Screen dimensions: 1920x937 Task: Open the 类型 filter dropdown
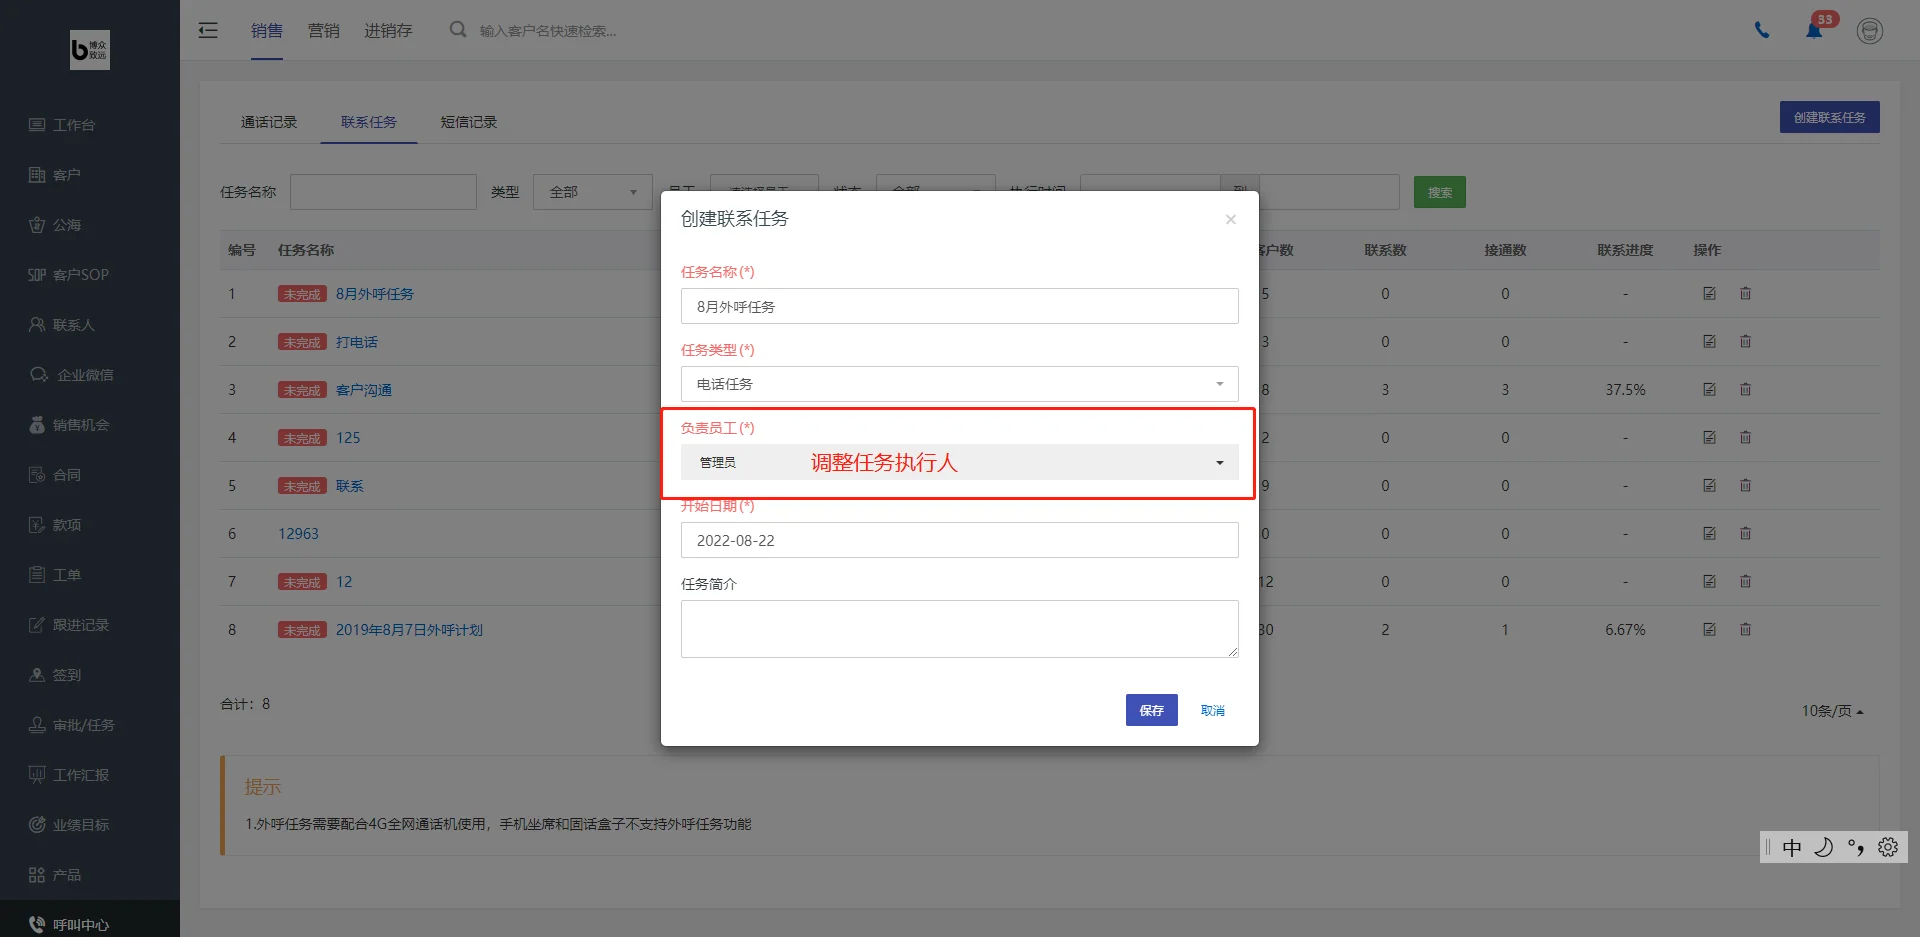(x=593, y=192)
